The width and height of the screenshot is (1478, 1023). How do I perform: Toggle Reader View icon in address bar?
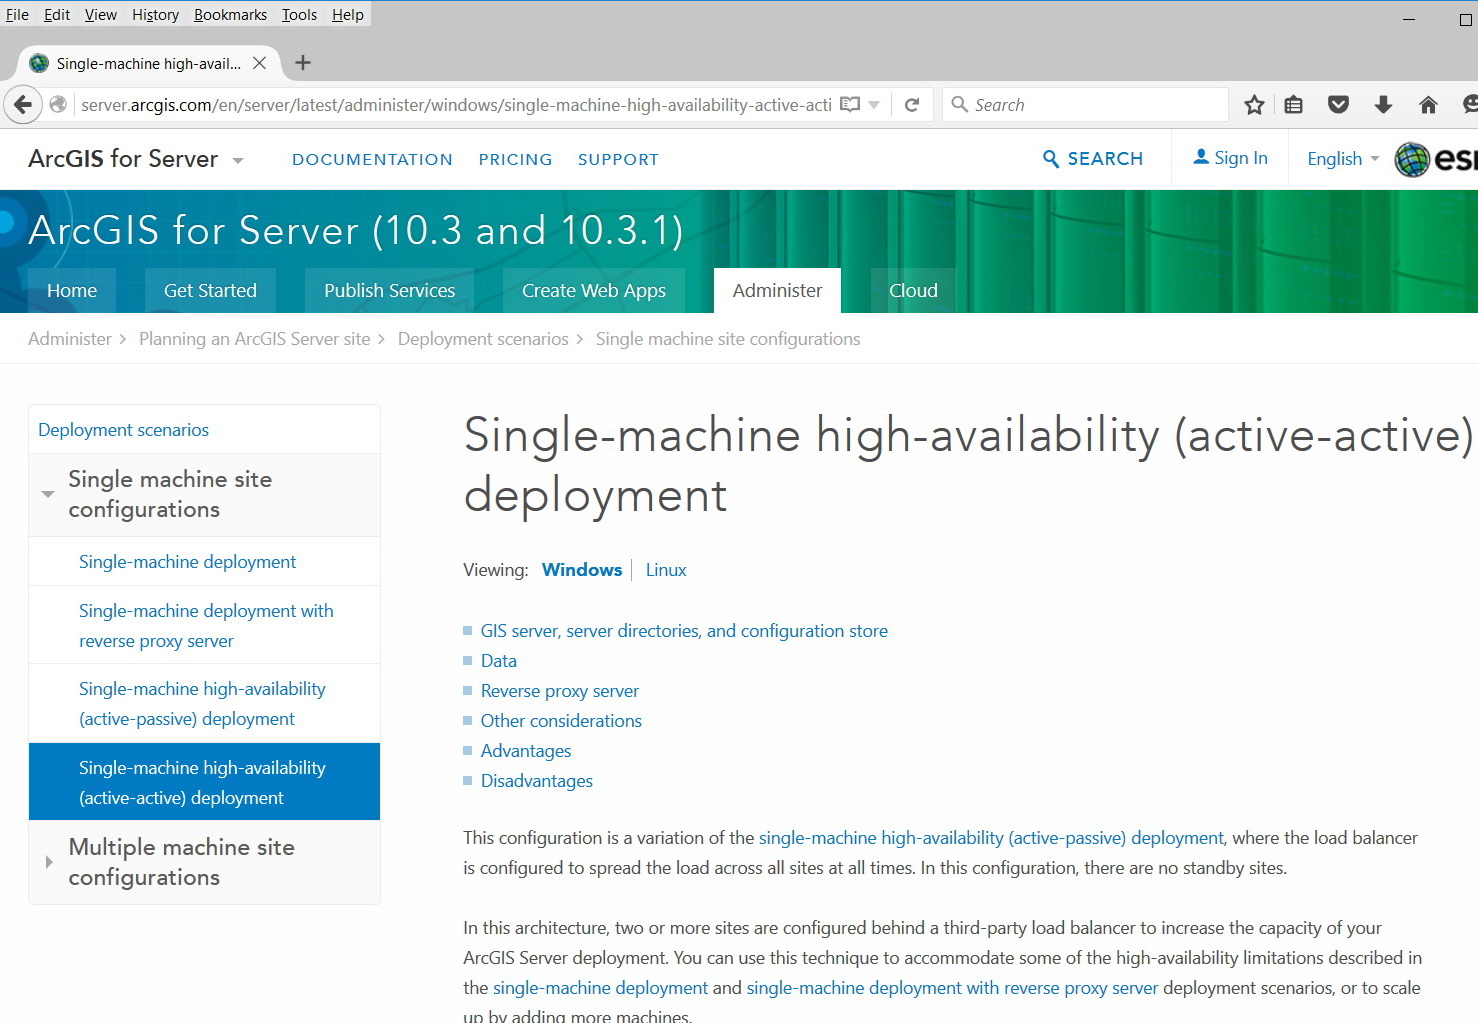click(x=850, y=104)
